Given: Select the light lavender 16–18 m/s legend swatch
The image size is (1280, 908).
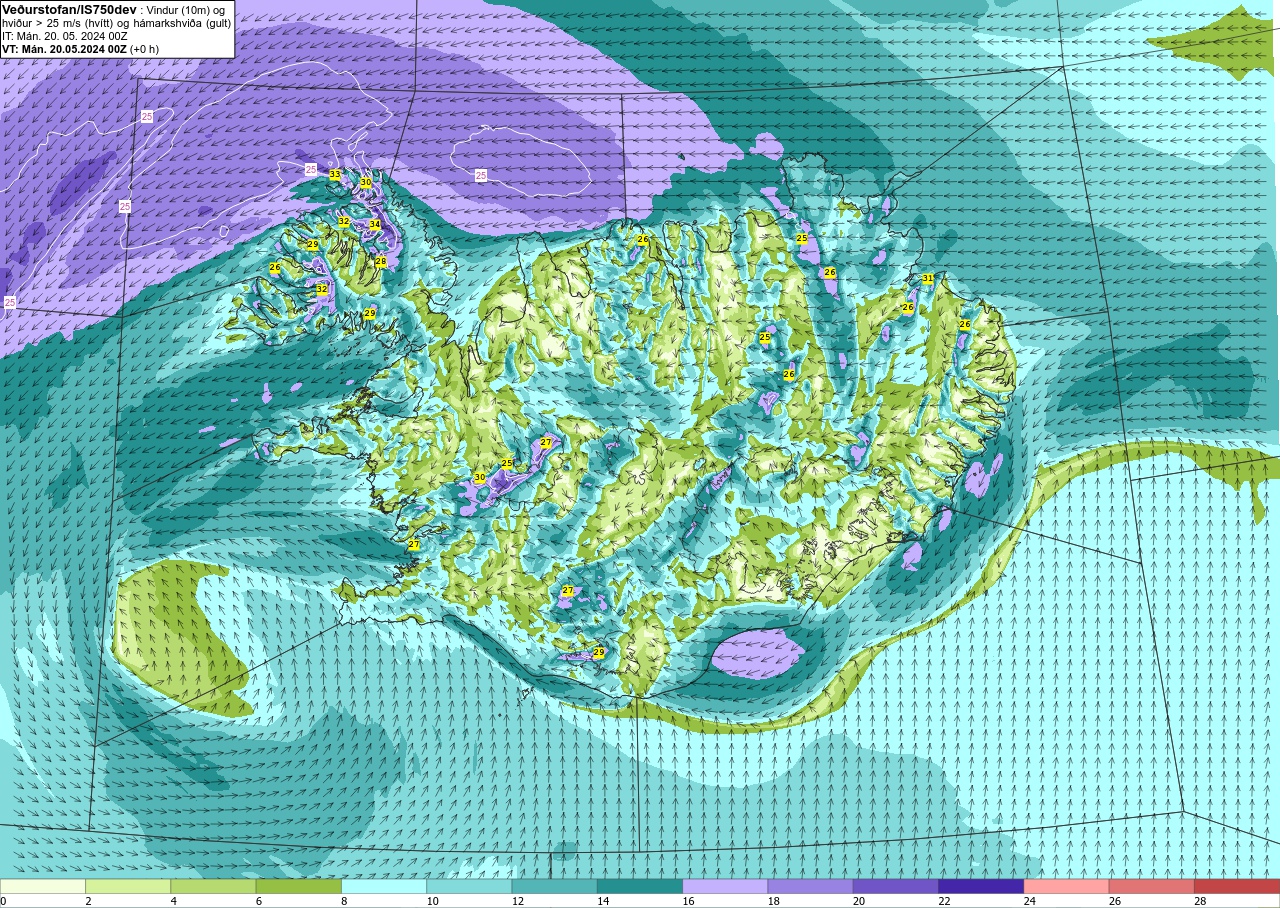Looking at the screenshot, I should [x=725, y=886].
